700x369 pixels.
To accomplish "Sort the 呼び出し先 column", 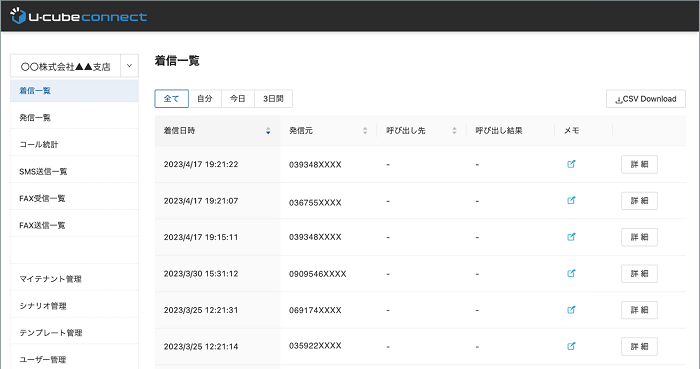I will (454, 131).
